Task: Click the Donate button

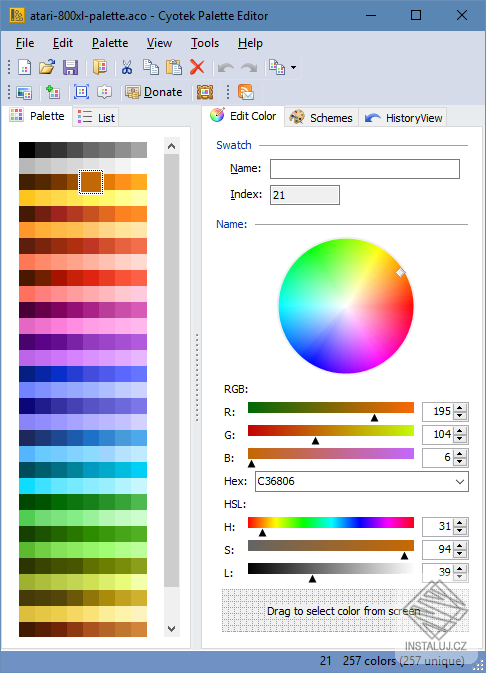Action: click(154, 92)
